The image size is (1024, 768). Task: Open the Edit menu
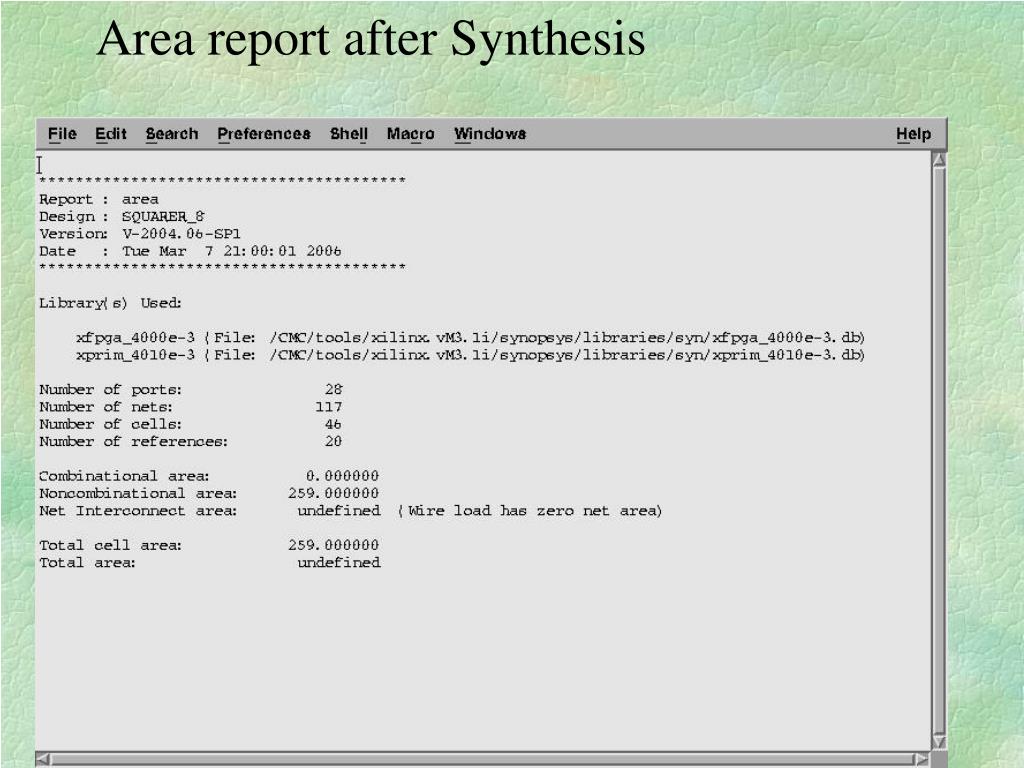coord(111,134)
